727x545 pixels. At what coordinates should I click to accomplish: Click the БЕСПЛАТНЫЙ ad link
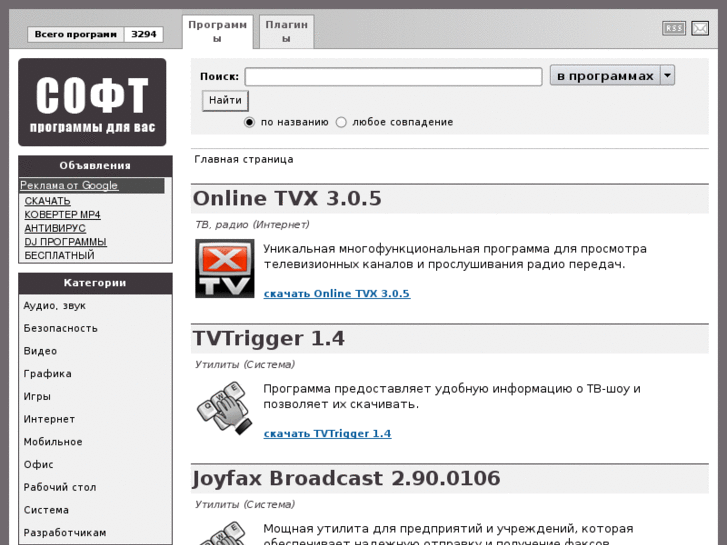click(59, 255)
